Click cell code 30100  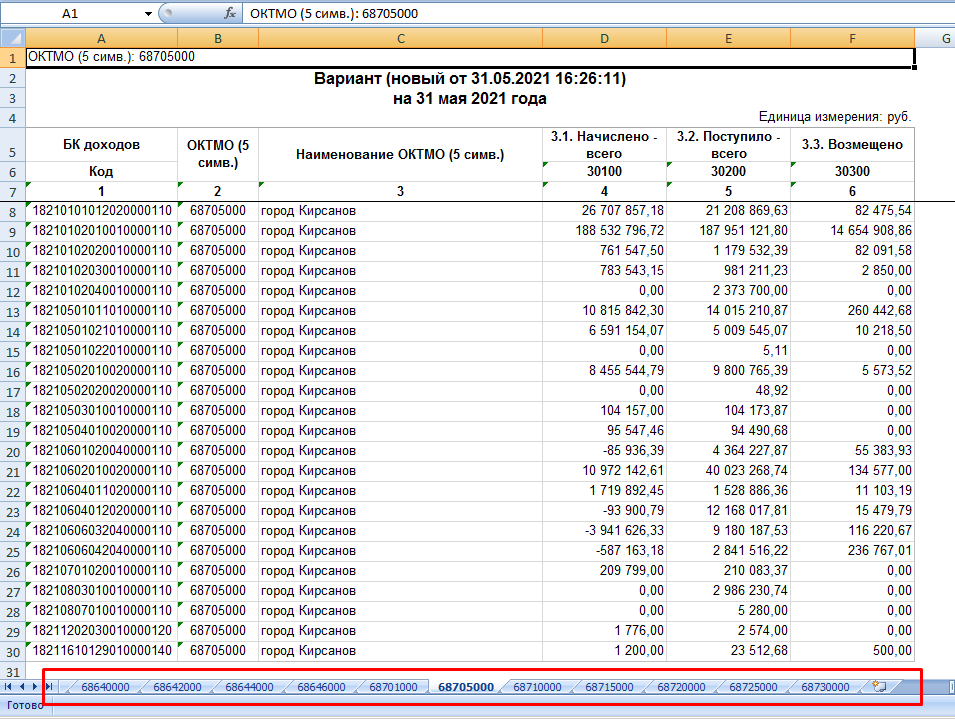point(604,171)
